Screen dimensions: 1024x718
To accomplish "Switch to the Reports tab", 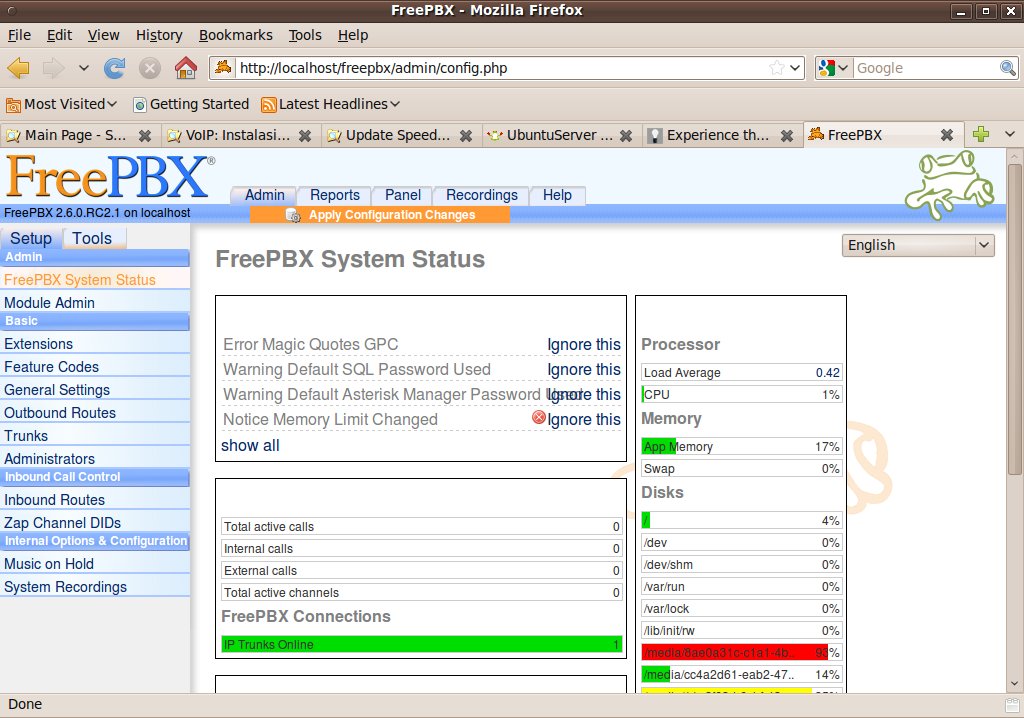I will 334,195.
